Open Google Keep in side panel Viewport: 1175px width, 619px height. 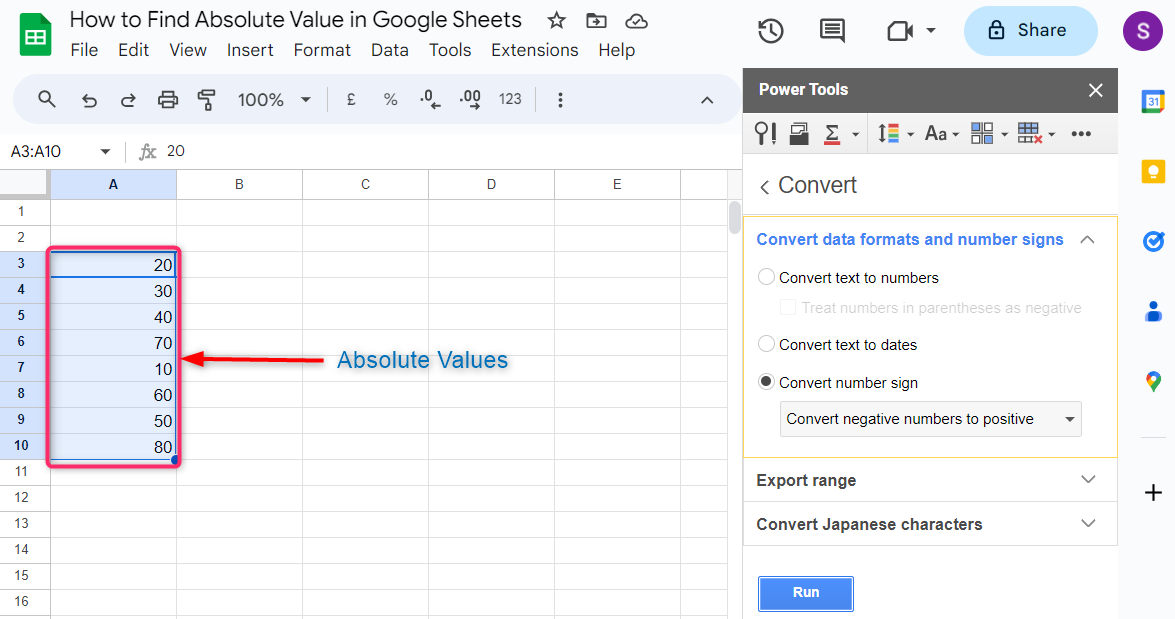1153,172
